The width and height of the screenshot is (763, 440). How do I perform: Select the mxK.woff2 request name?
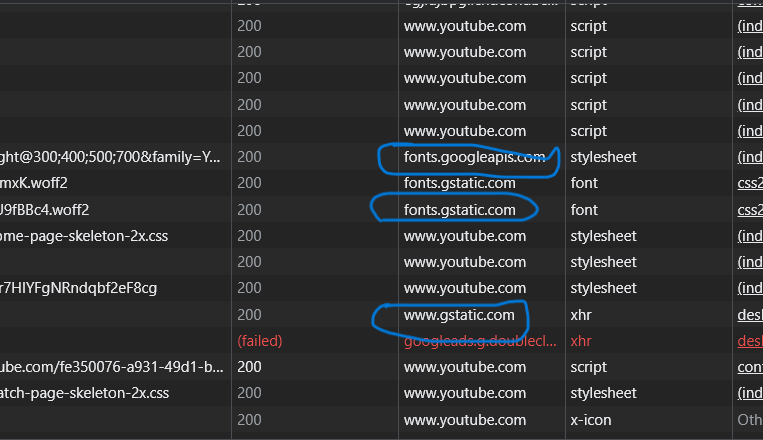(34, 183)
